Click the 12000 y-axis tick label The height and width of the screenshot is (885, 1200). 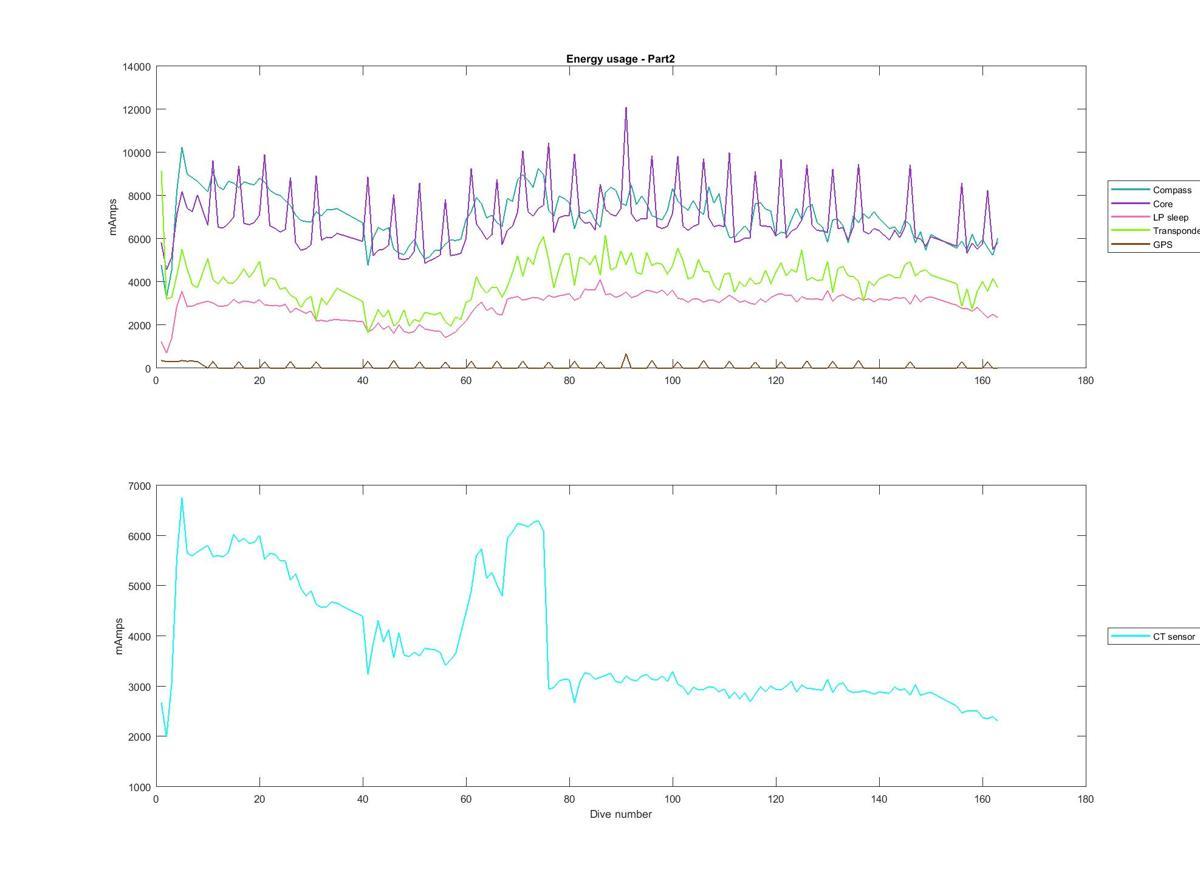pyautogui.click(x=136, y=110)
